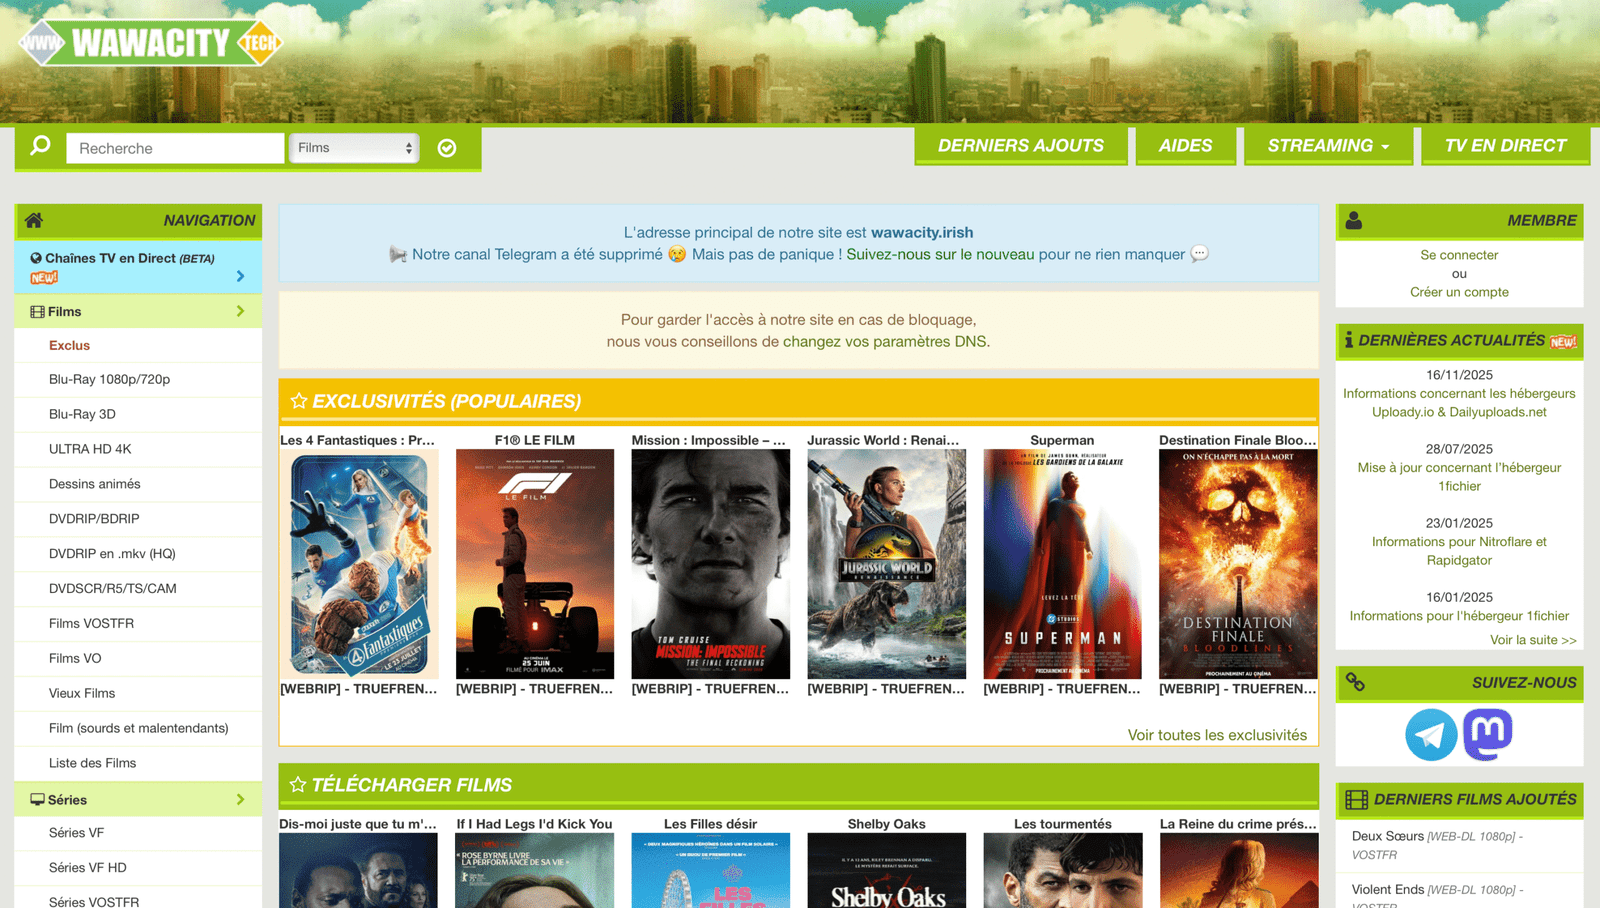Open the Superman movie poster
Image resolution: width=1600 pixels, height=908 pixels.
[x=1062, y=564]
